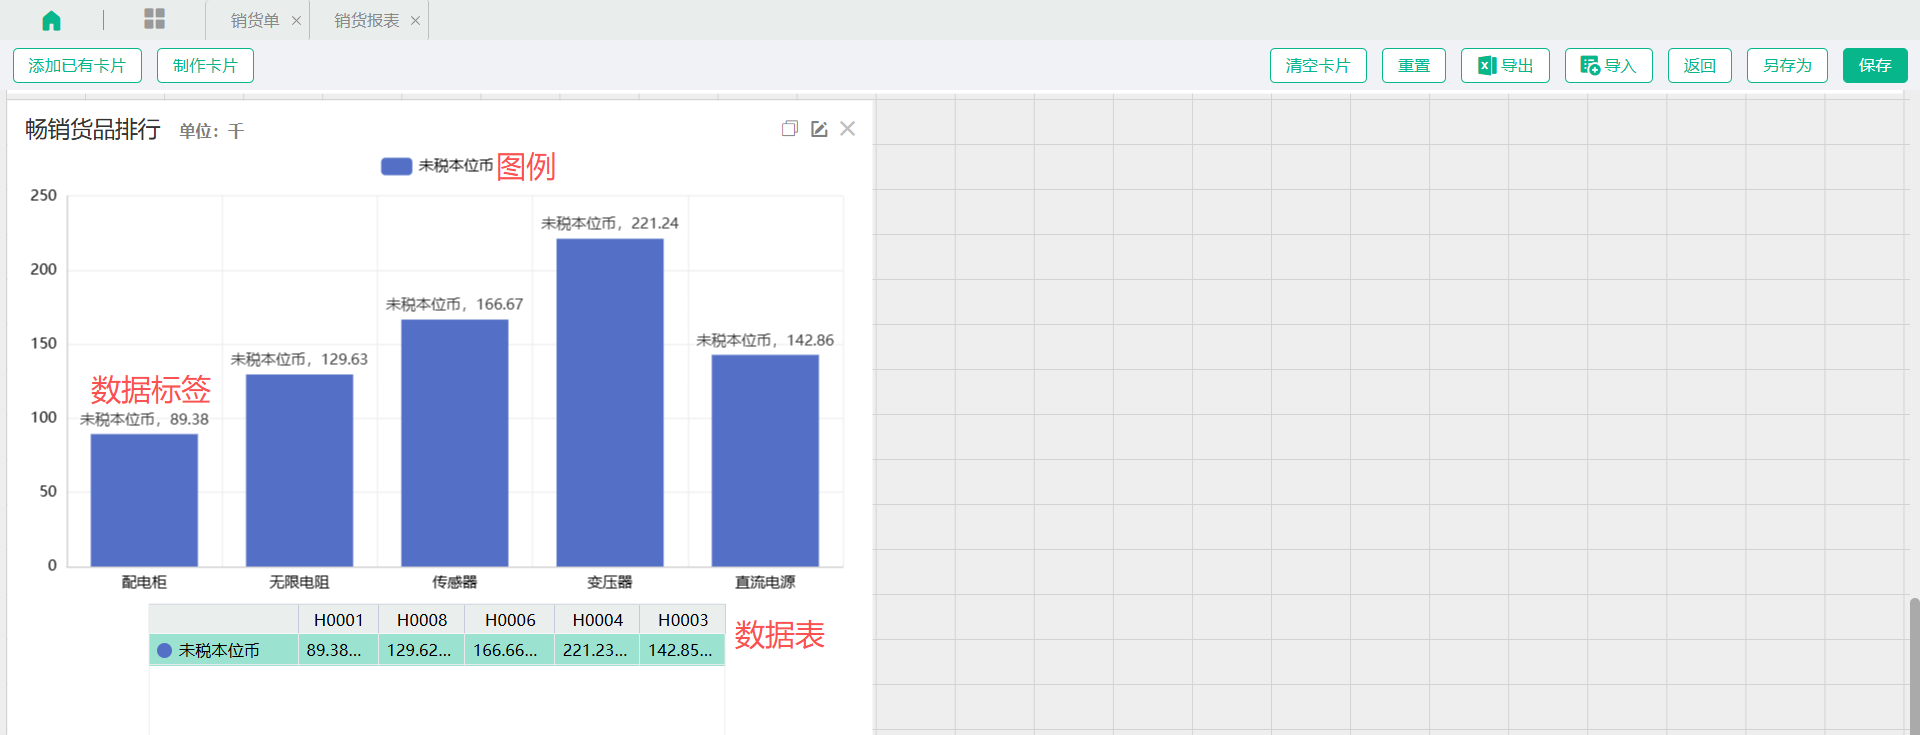Viewport: 1920px width, 735px height.
Task: Click the H0004 column header in data table
Action: pos(597,620)
